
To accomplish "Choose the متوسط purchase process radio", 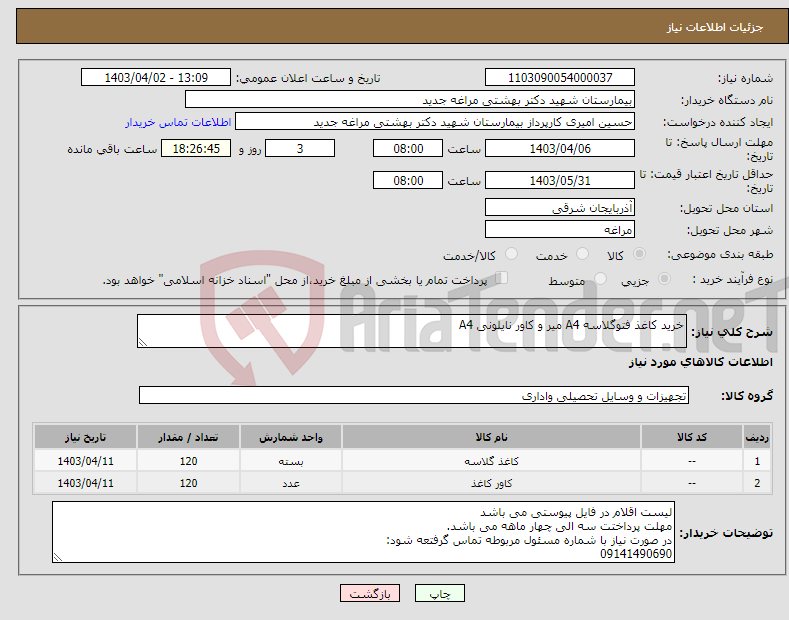I will point(600,278).
